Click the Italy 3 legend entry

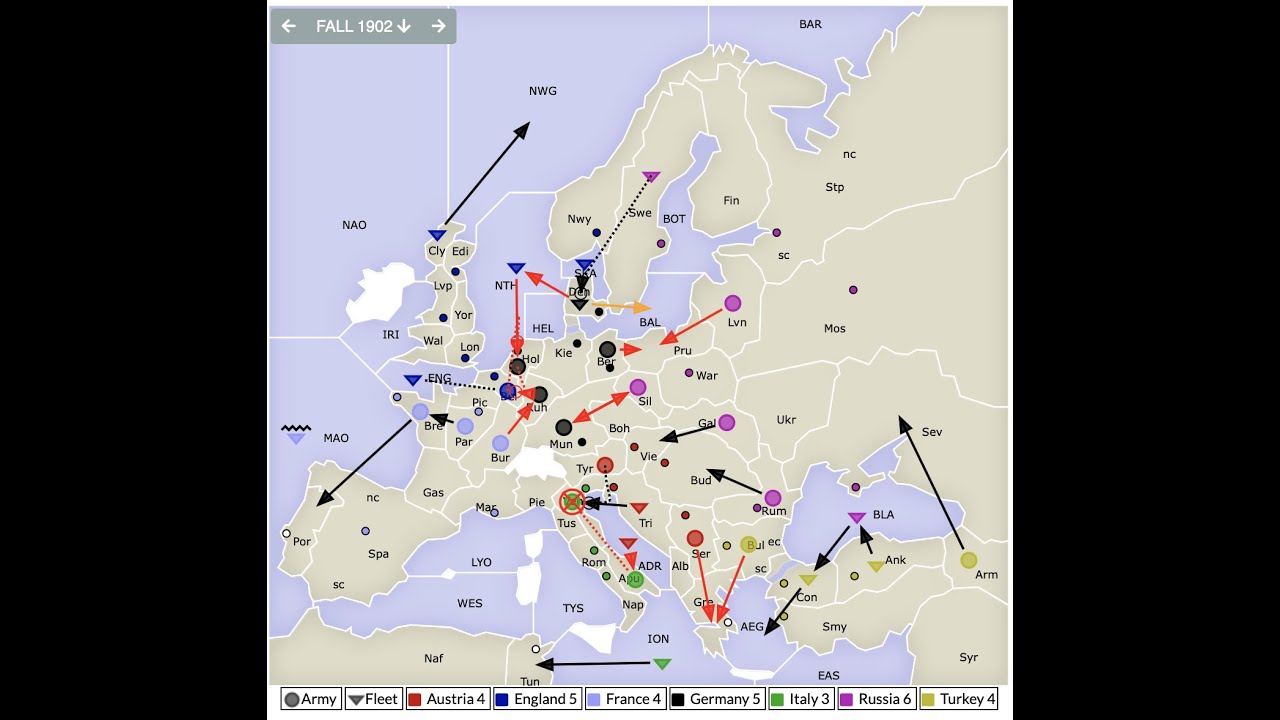coord(801,699)
